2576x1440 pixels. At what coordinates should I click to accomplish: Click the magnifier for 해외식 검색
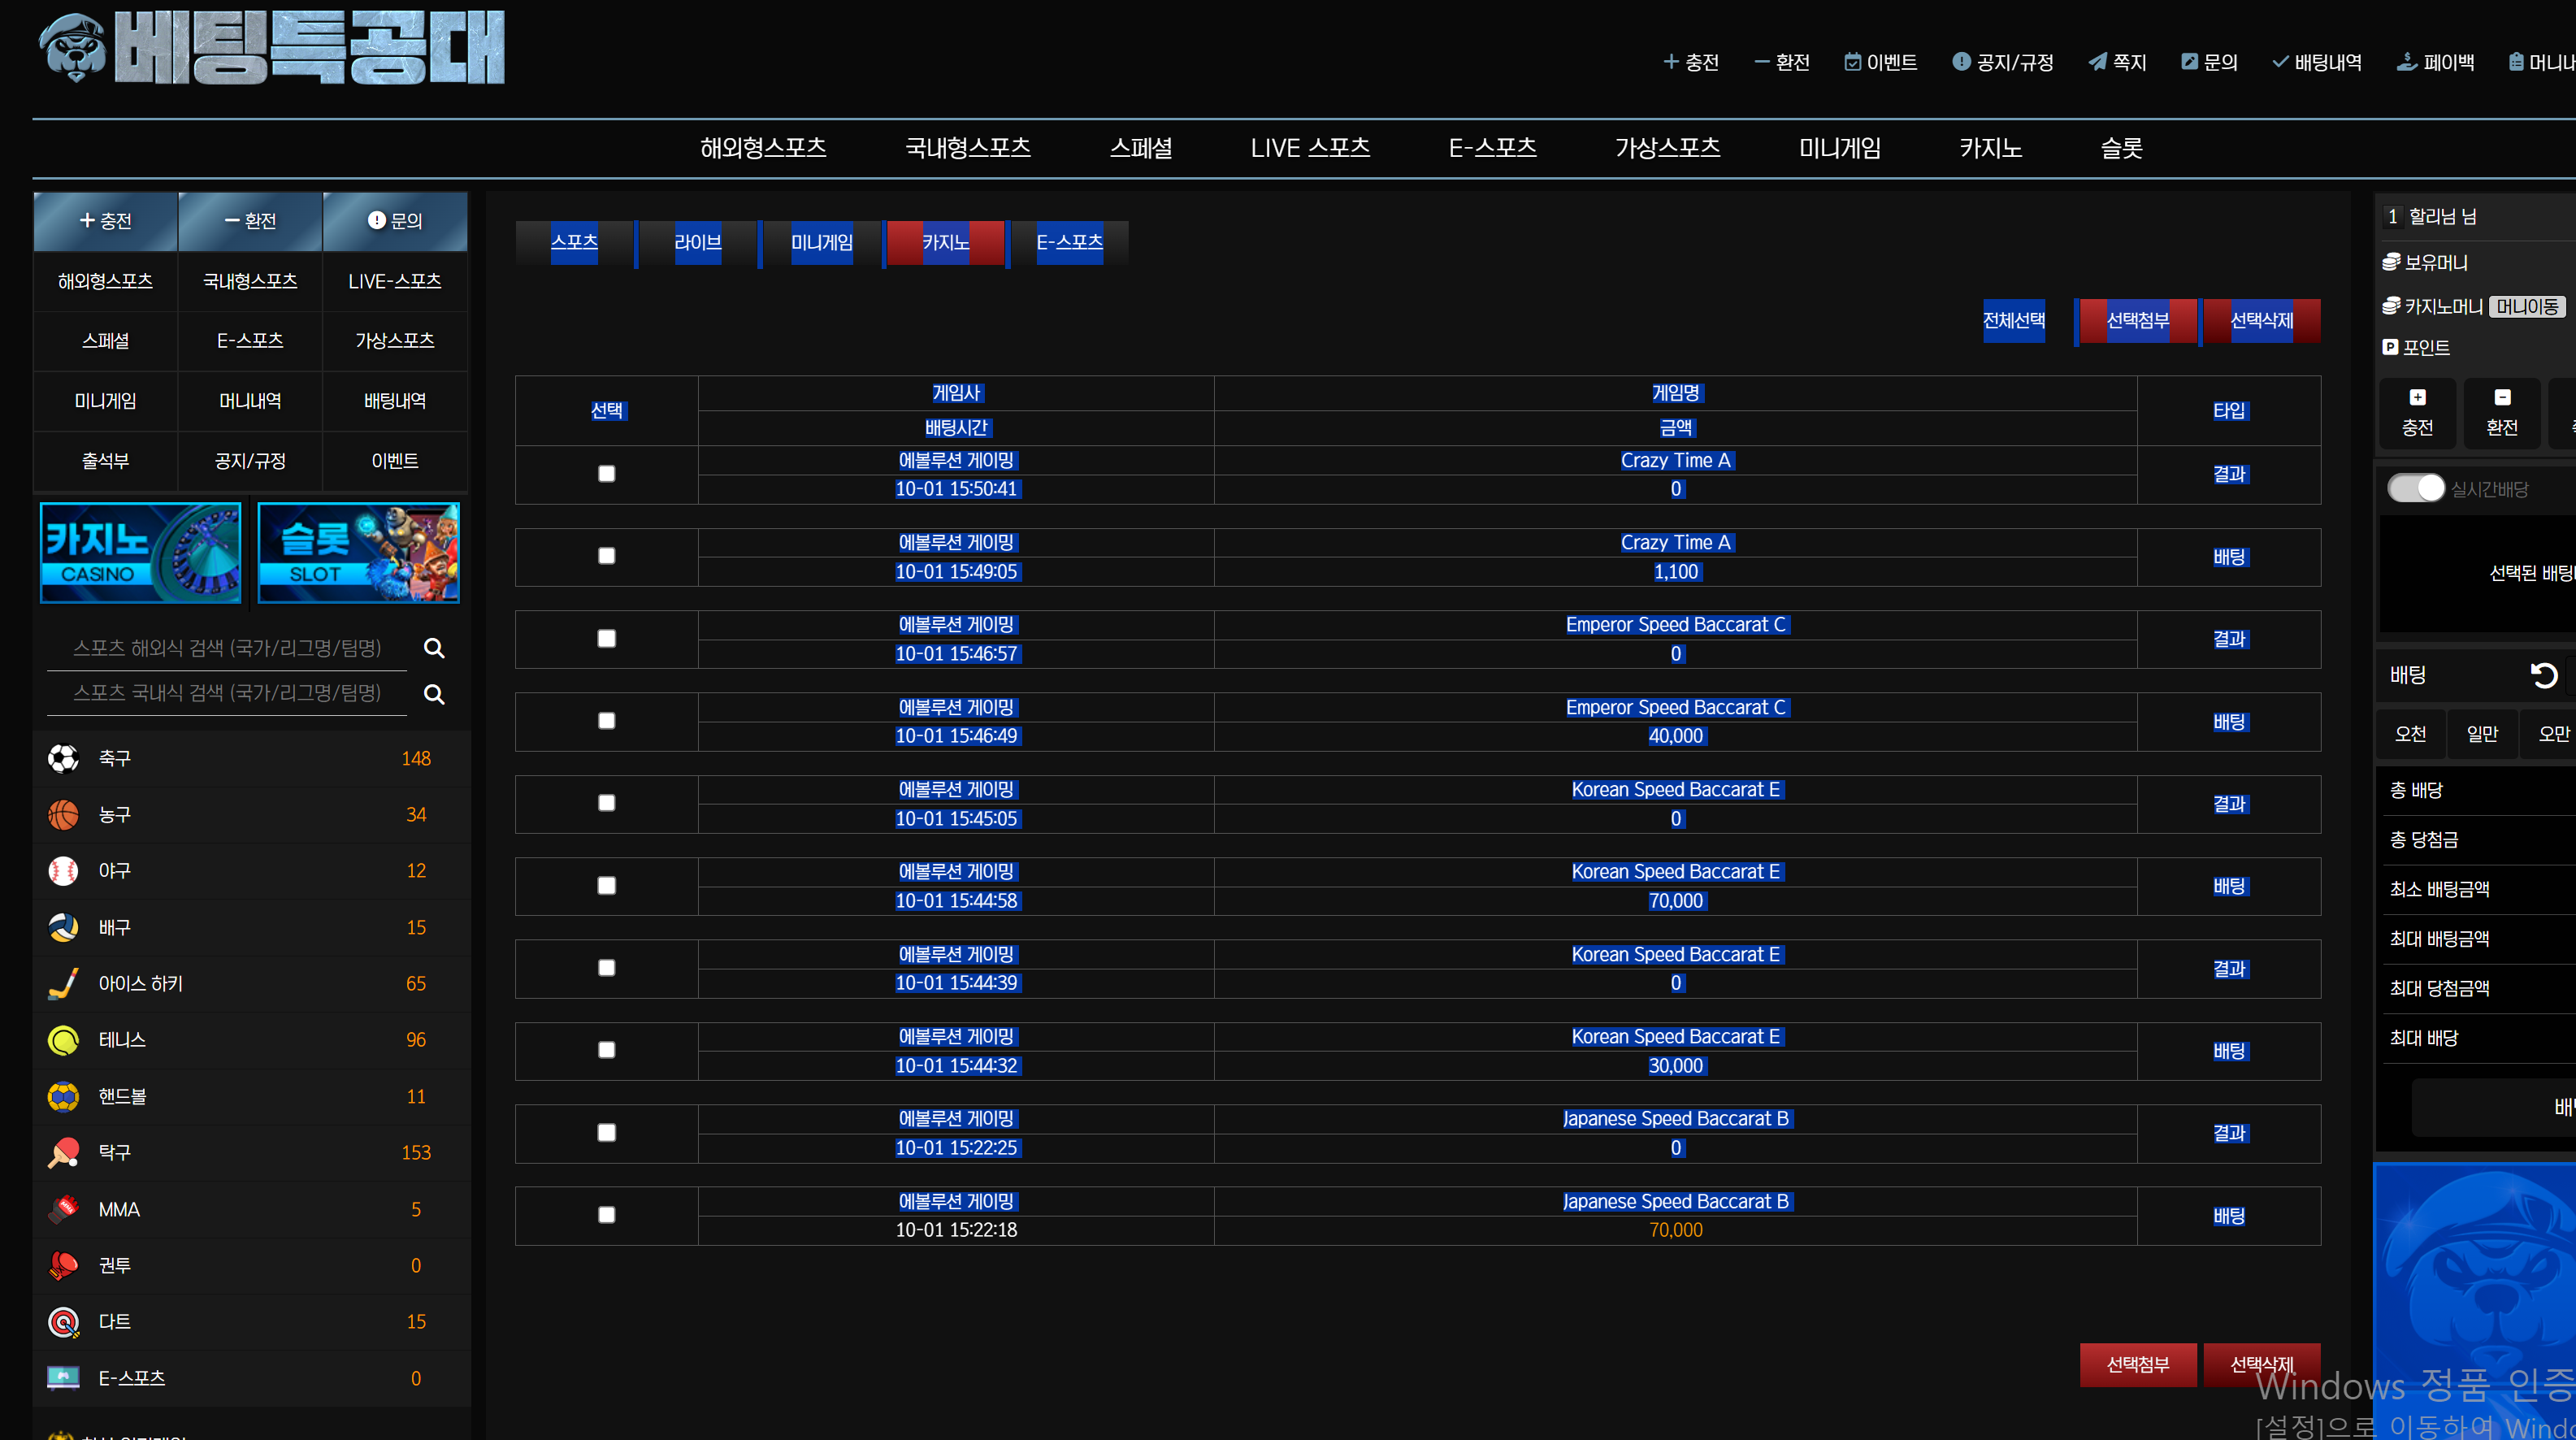click(434, 648)
